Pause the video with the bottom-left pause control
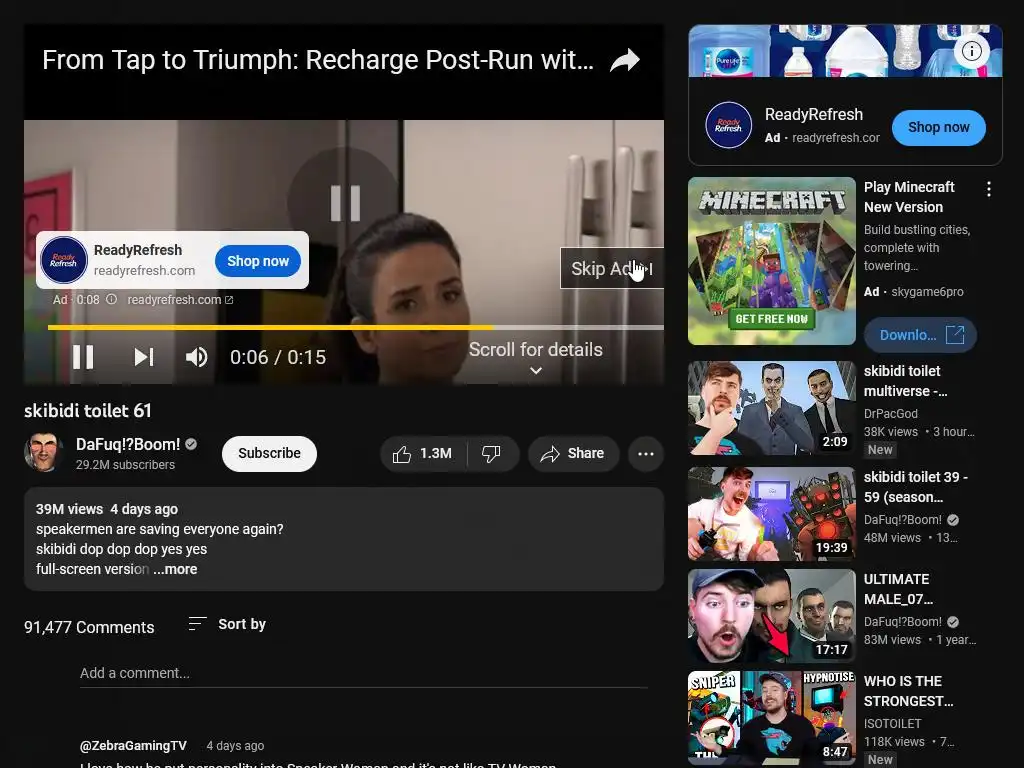 (83, 357)
